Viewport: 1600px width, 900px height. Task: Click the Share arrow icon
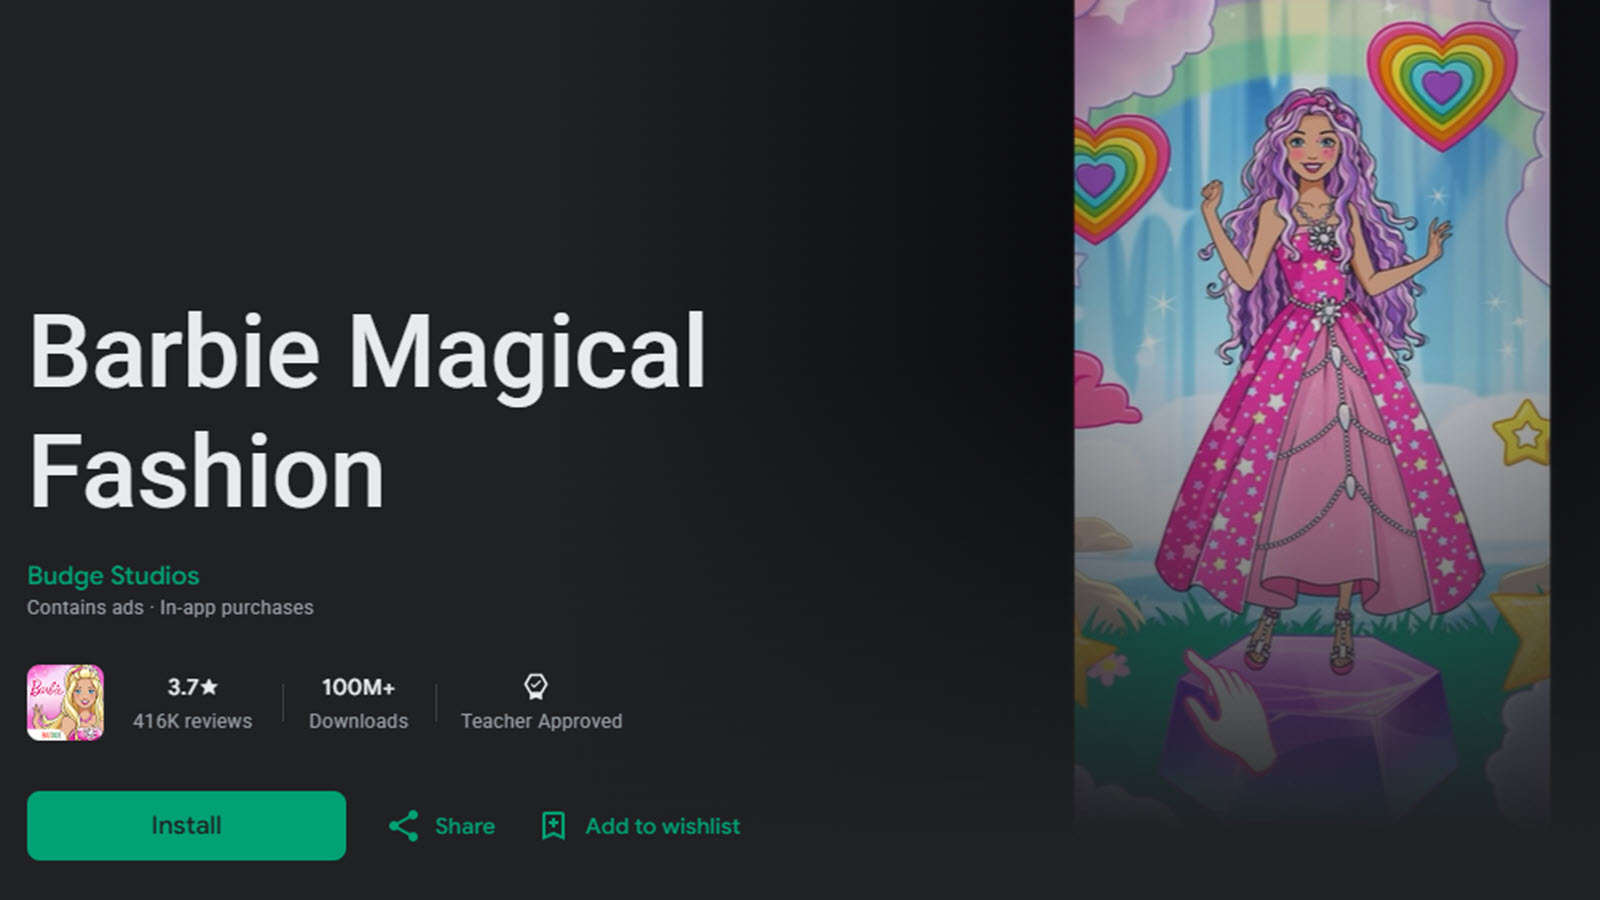pyautogui.click(x=403, y=826)
